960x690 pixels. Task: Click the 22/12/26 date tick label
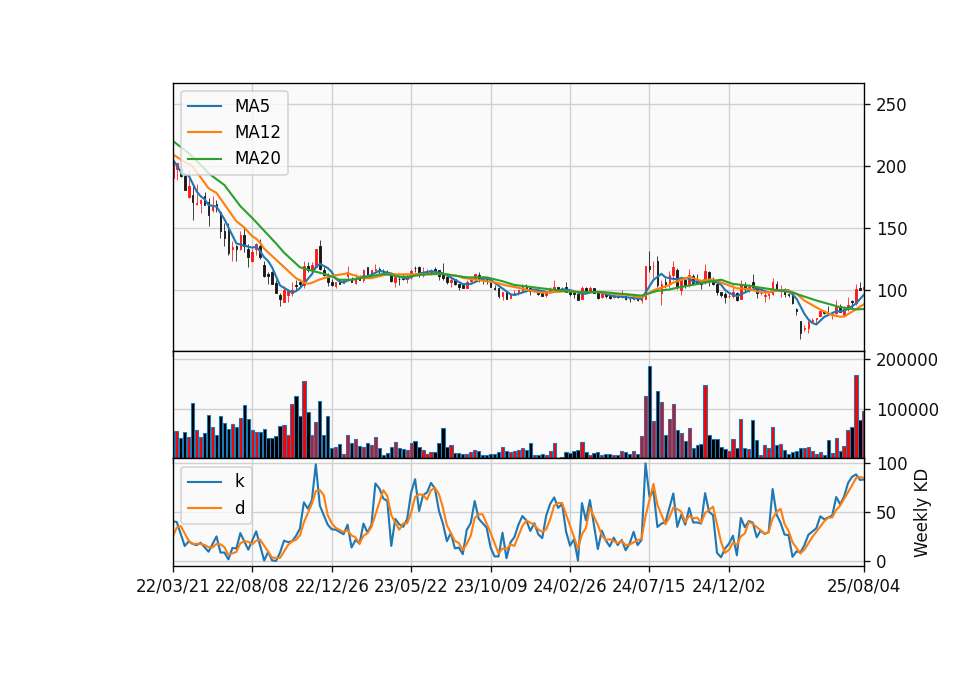tap(332, 586)
